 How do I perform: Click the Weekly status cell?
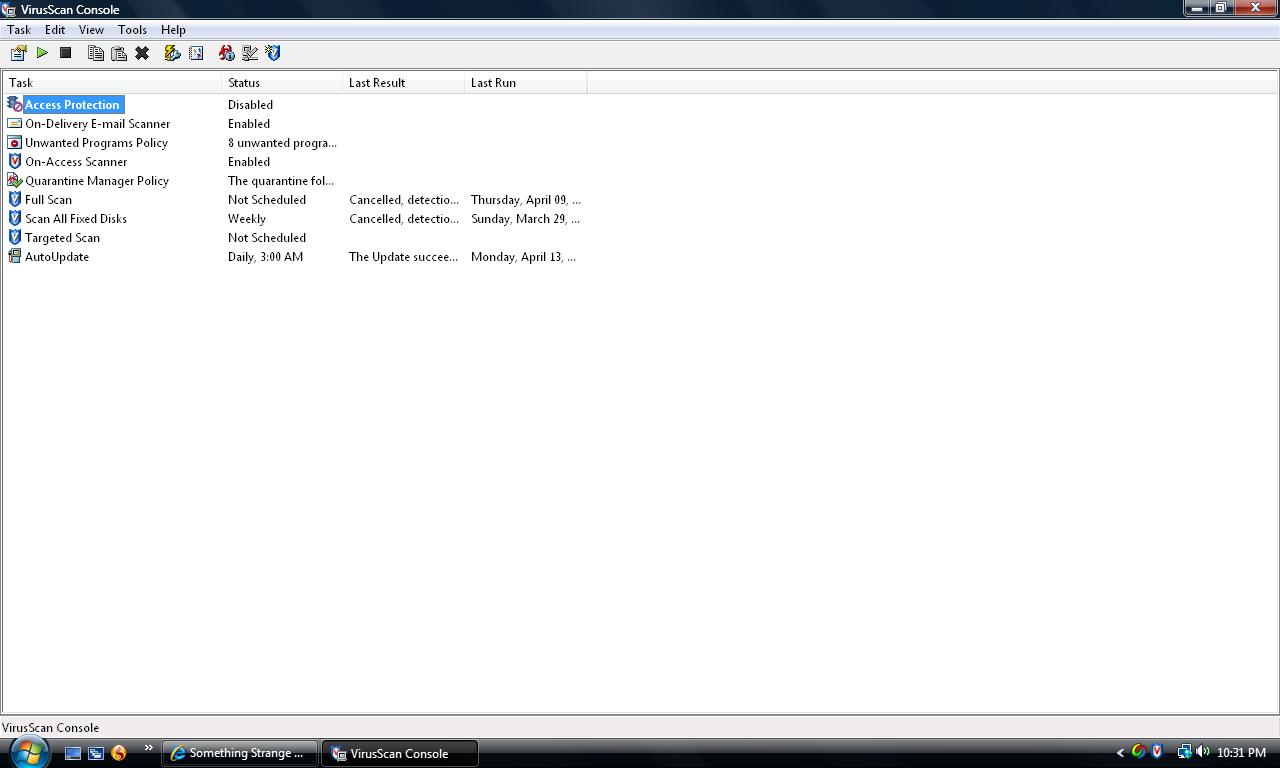[x=247, y=218]
